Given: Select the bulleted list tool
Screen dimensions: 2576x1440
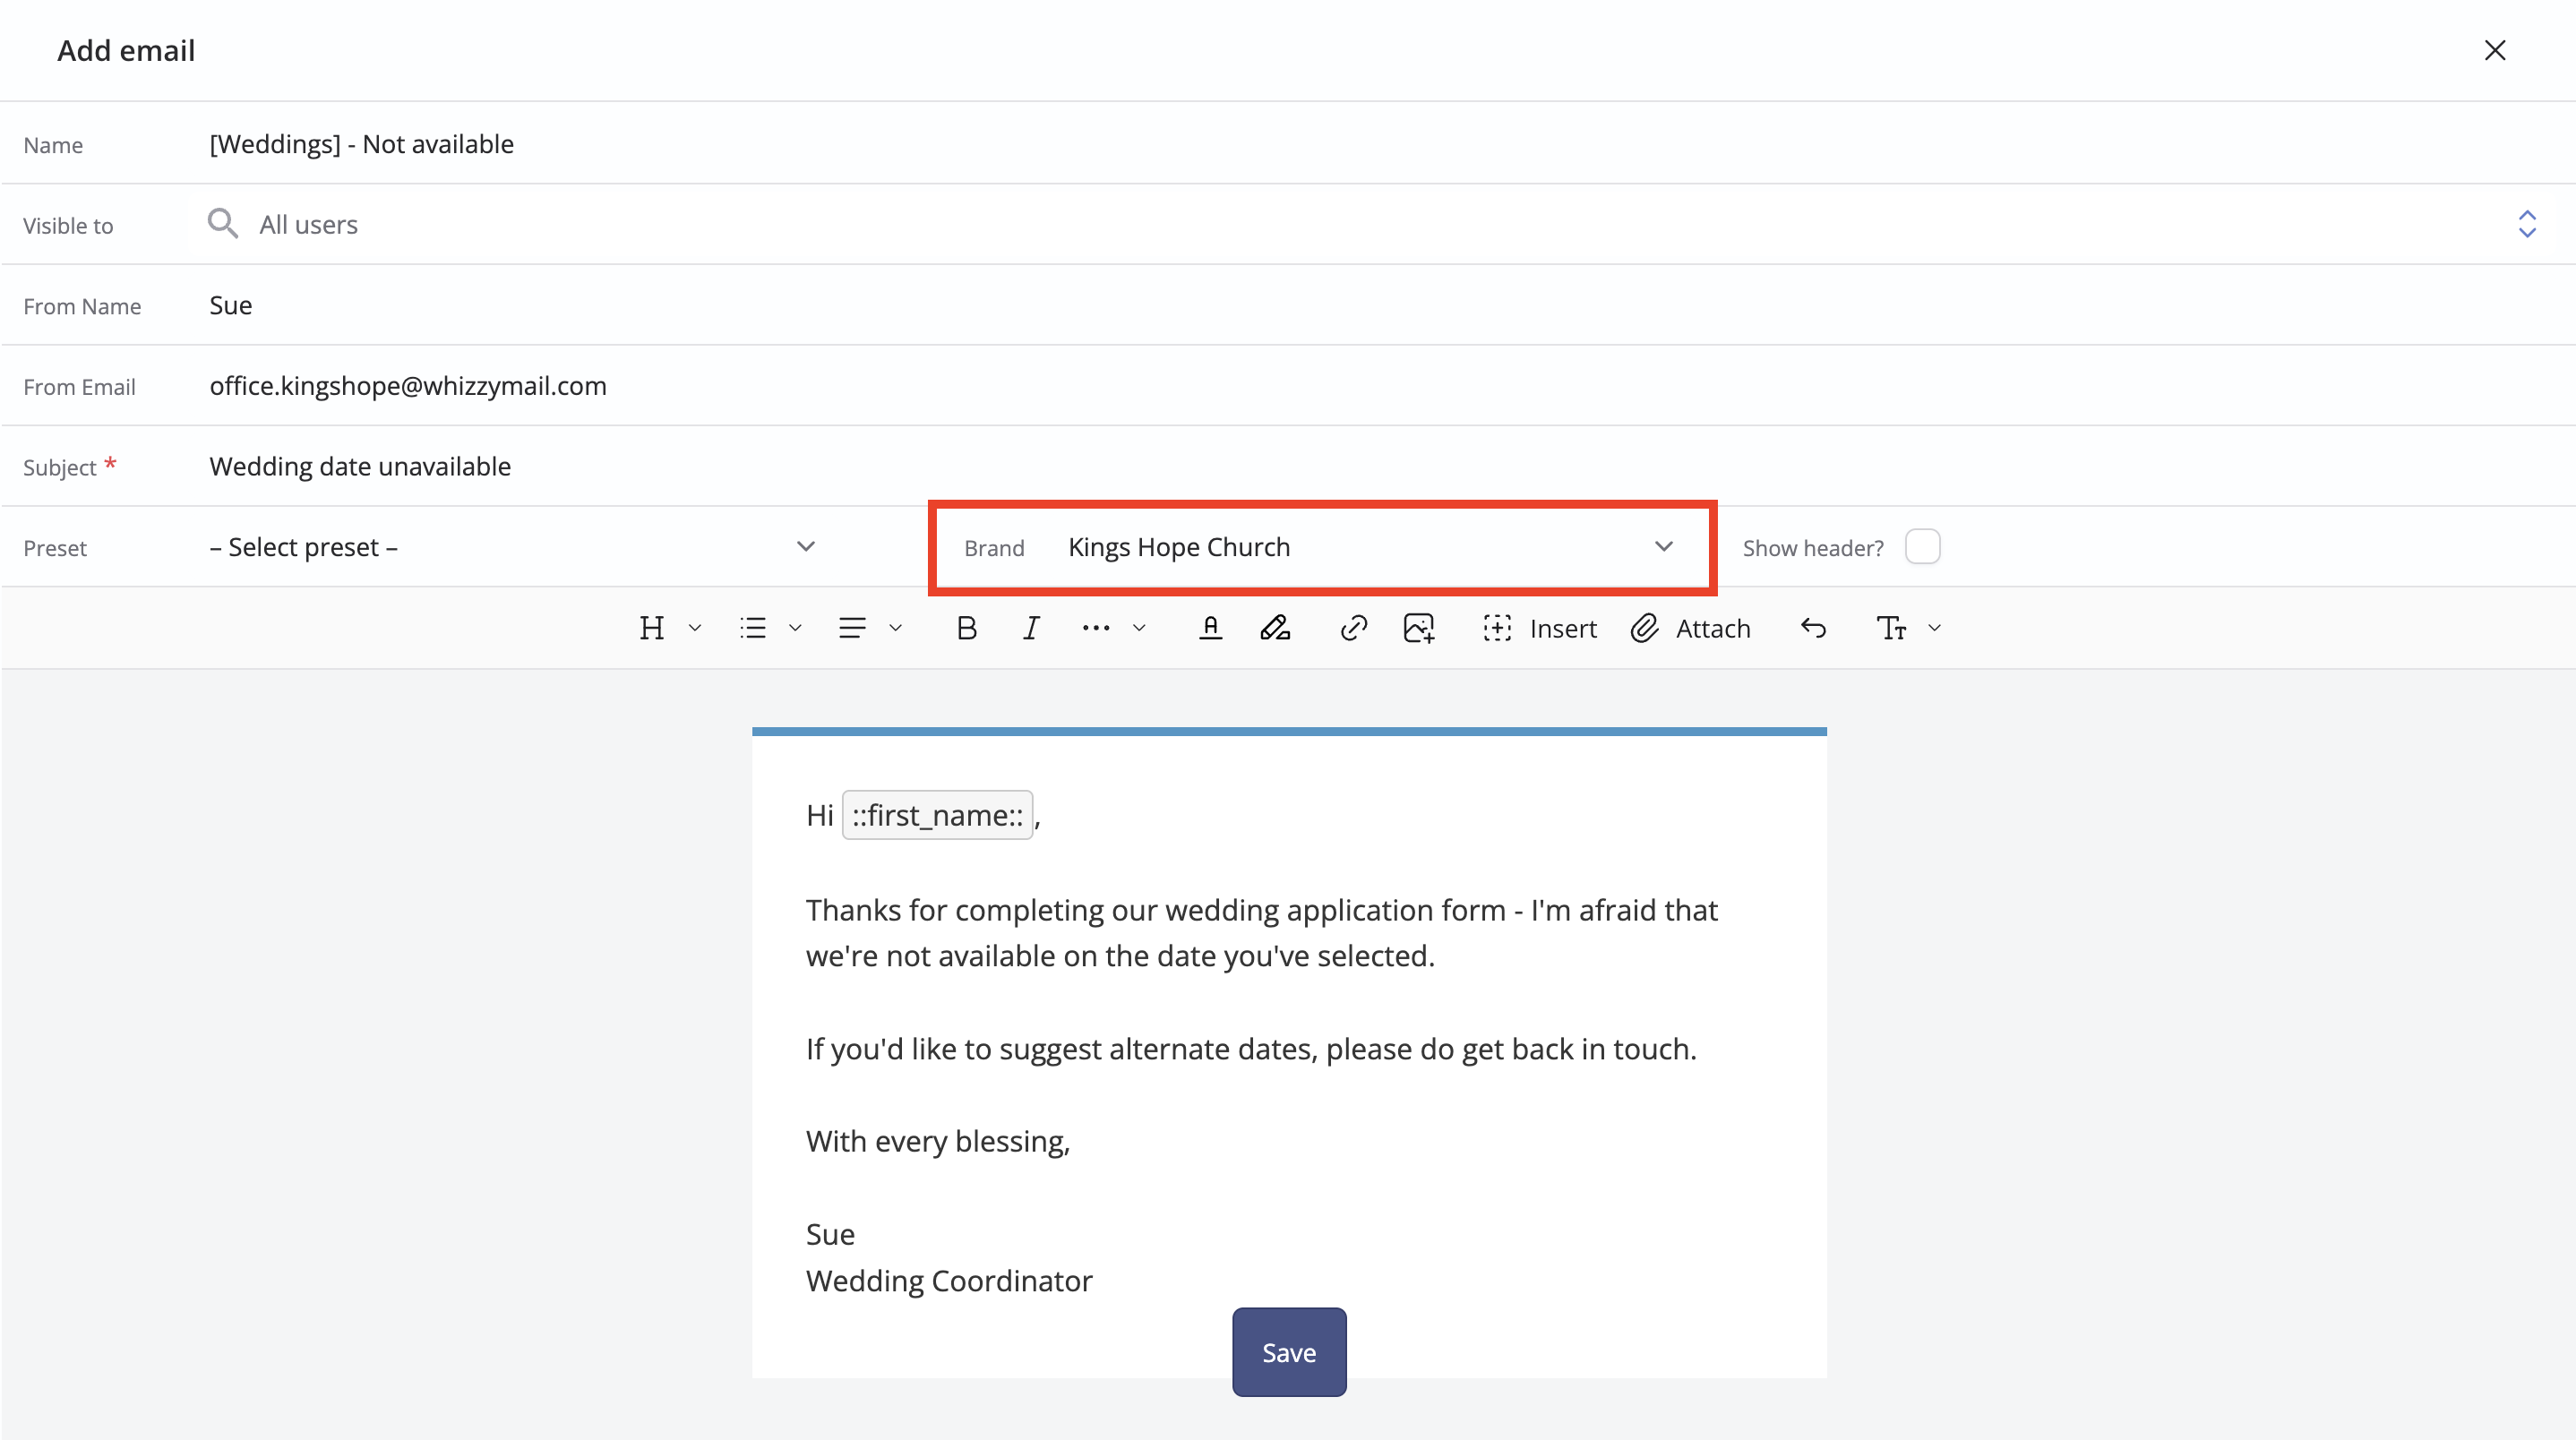Looking at the screenshot, I should tap(753, 628).
